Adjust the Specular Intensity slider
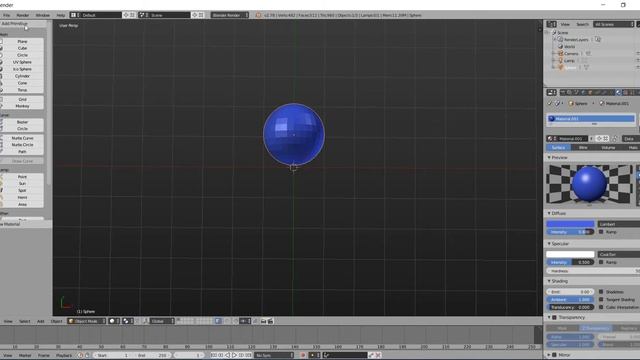Viewport: 640px width, 360px height. [x=570, y=262]
